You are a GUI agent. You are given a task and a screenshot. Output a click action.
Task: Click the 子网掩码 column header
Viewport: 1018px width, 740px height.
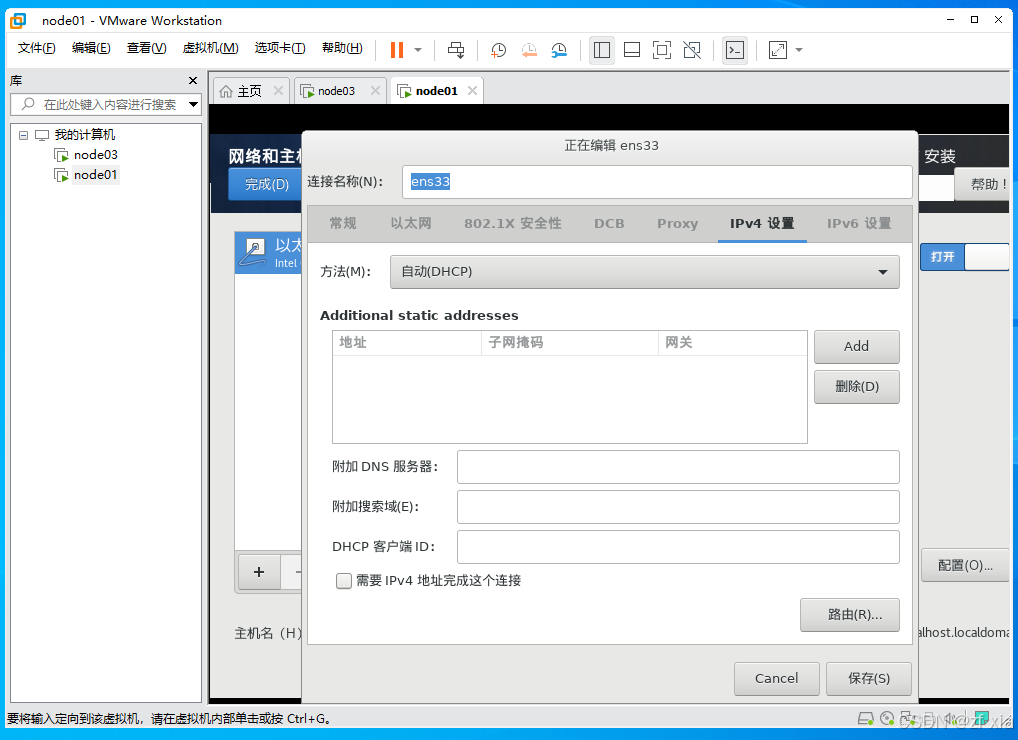tap(570, 343)
